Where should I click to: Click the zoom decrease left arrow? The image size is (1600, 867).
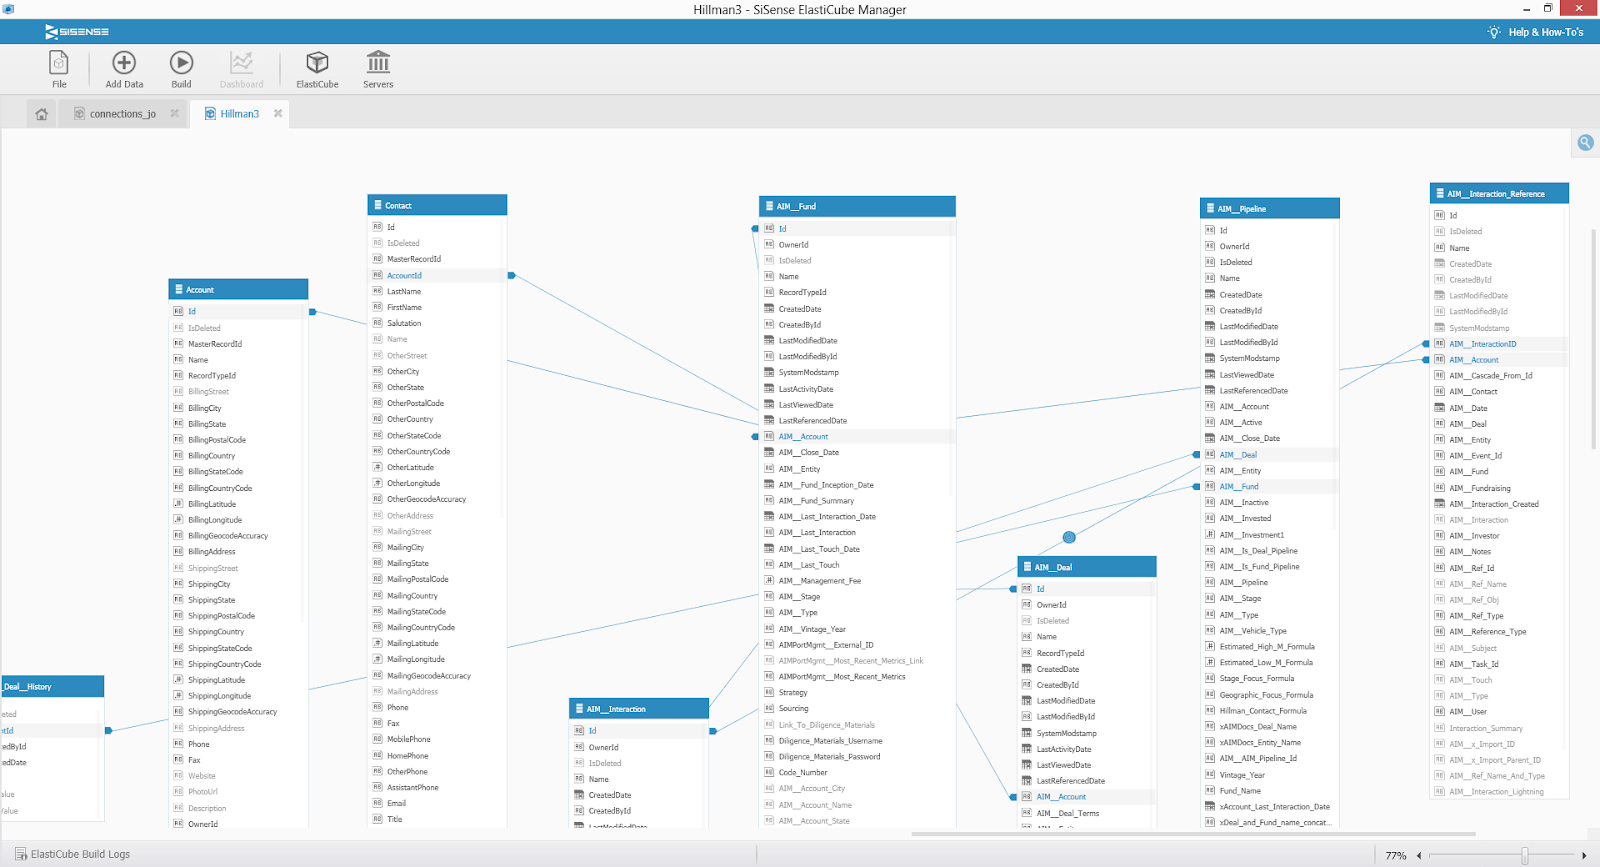coord(1419,856)
